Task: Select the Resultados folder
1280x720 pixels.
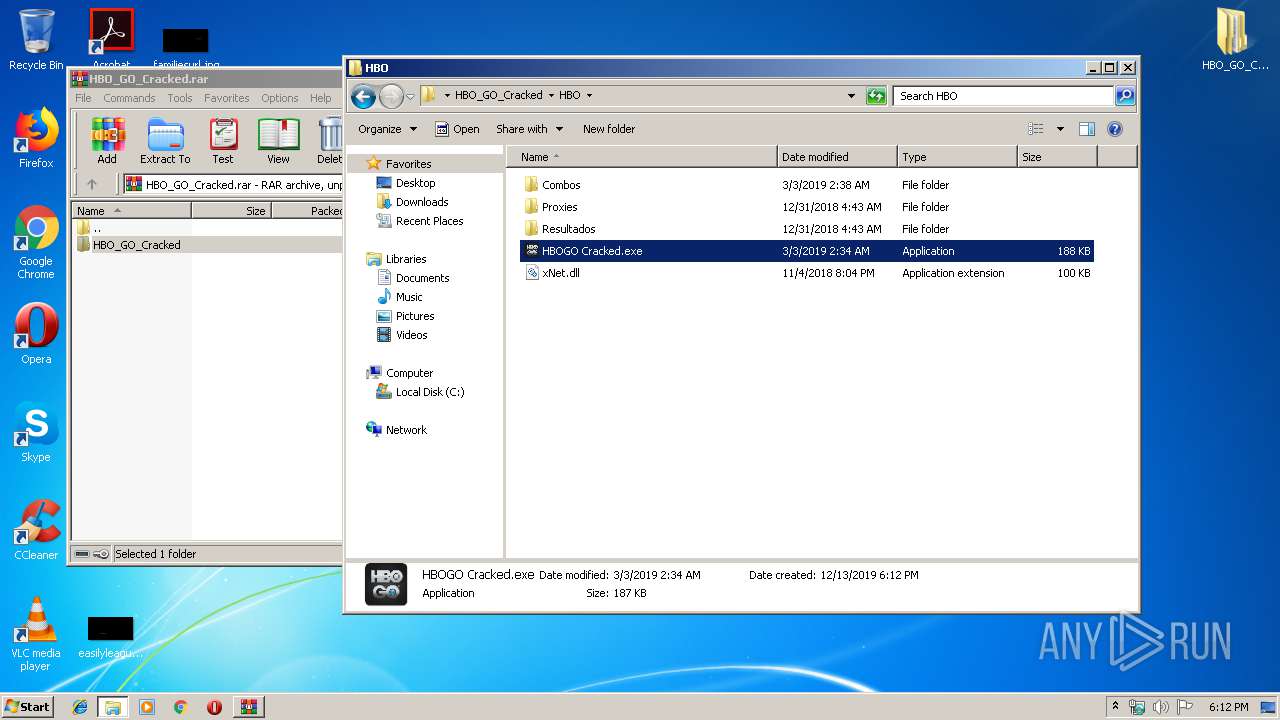Action: (807, 229)
